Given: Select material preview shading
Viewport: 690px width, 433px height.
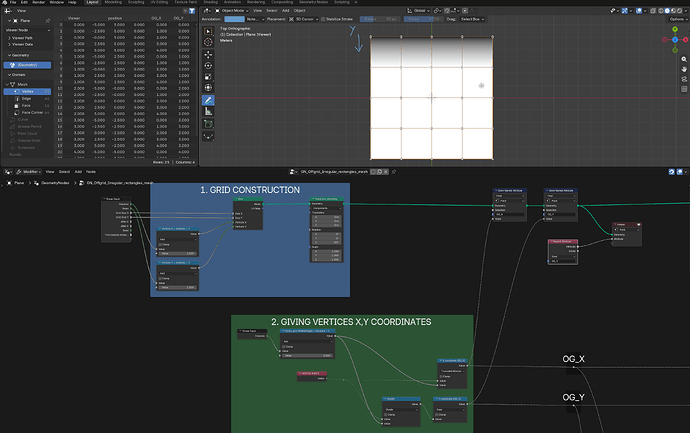Looking at the screenshot, I should point(673,11).
